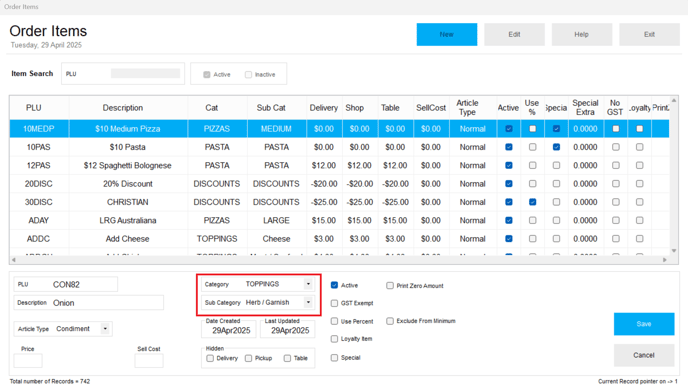Select the 20% Discount item
This screenshot has height=385, width=688.
coord(339,184)
